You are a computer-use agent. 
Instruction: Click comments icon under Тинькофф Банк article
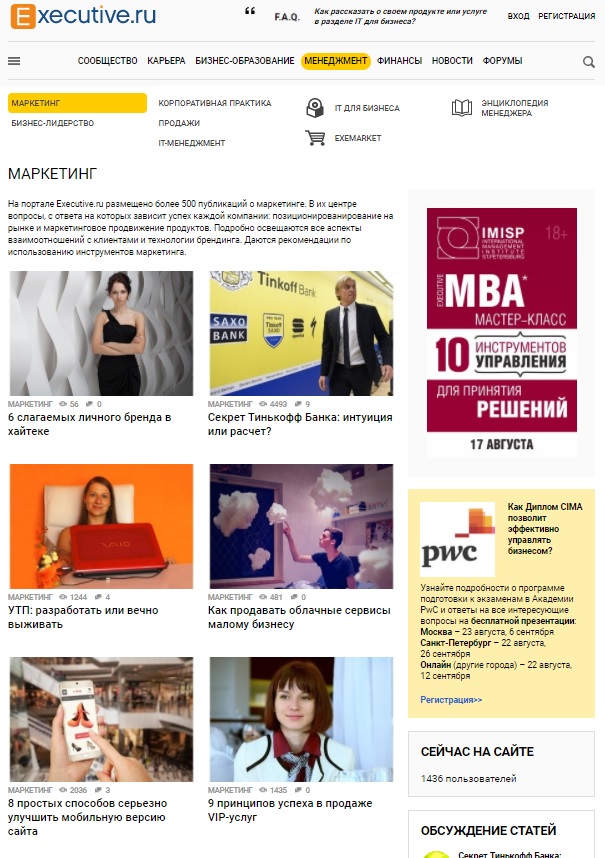[298, 404]
